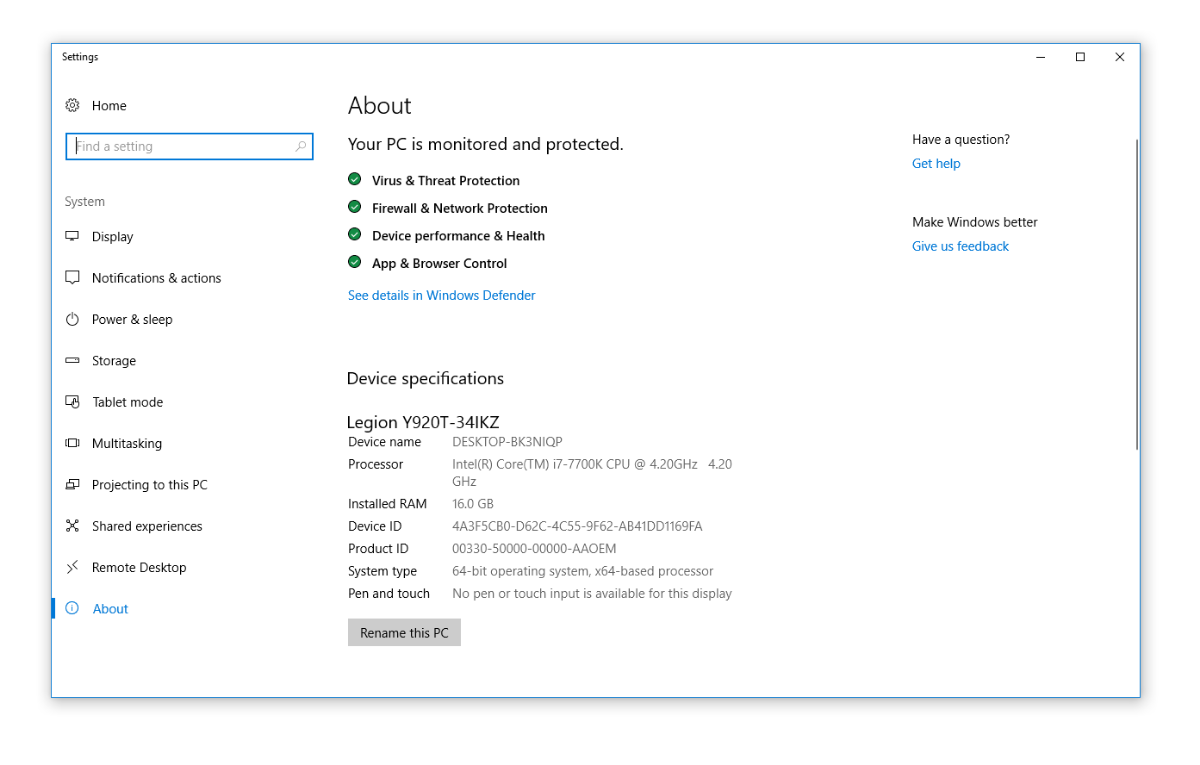
Task: Click the Multitasking icon
Action: (x=72, y=443)
